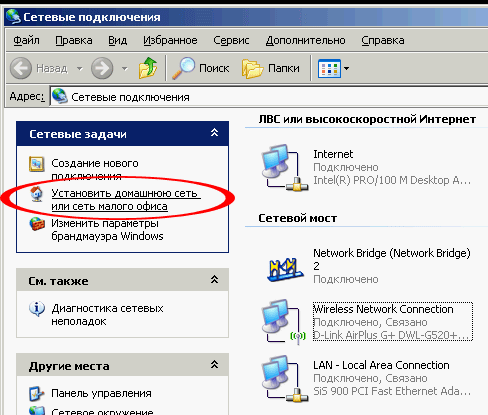Click SiS 900 PCI Fast Ethernet adapter text
The width and height of the screenshot is (488, 415).
[x=392, y=391]
